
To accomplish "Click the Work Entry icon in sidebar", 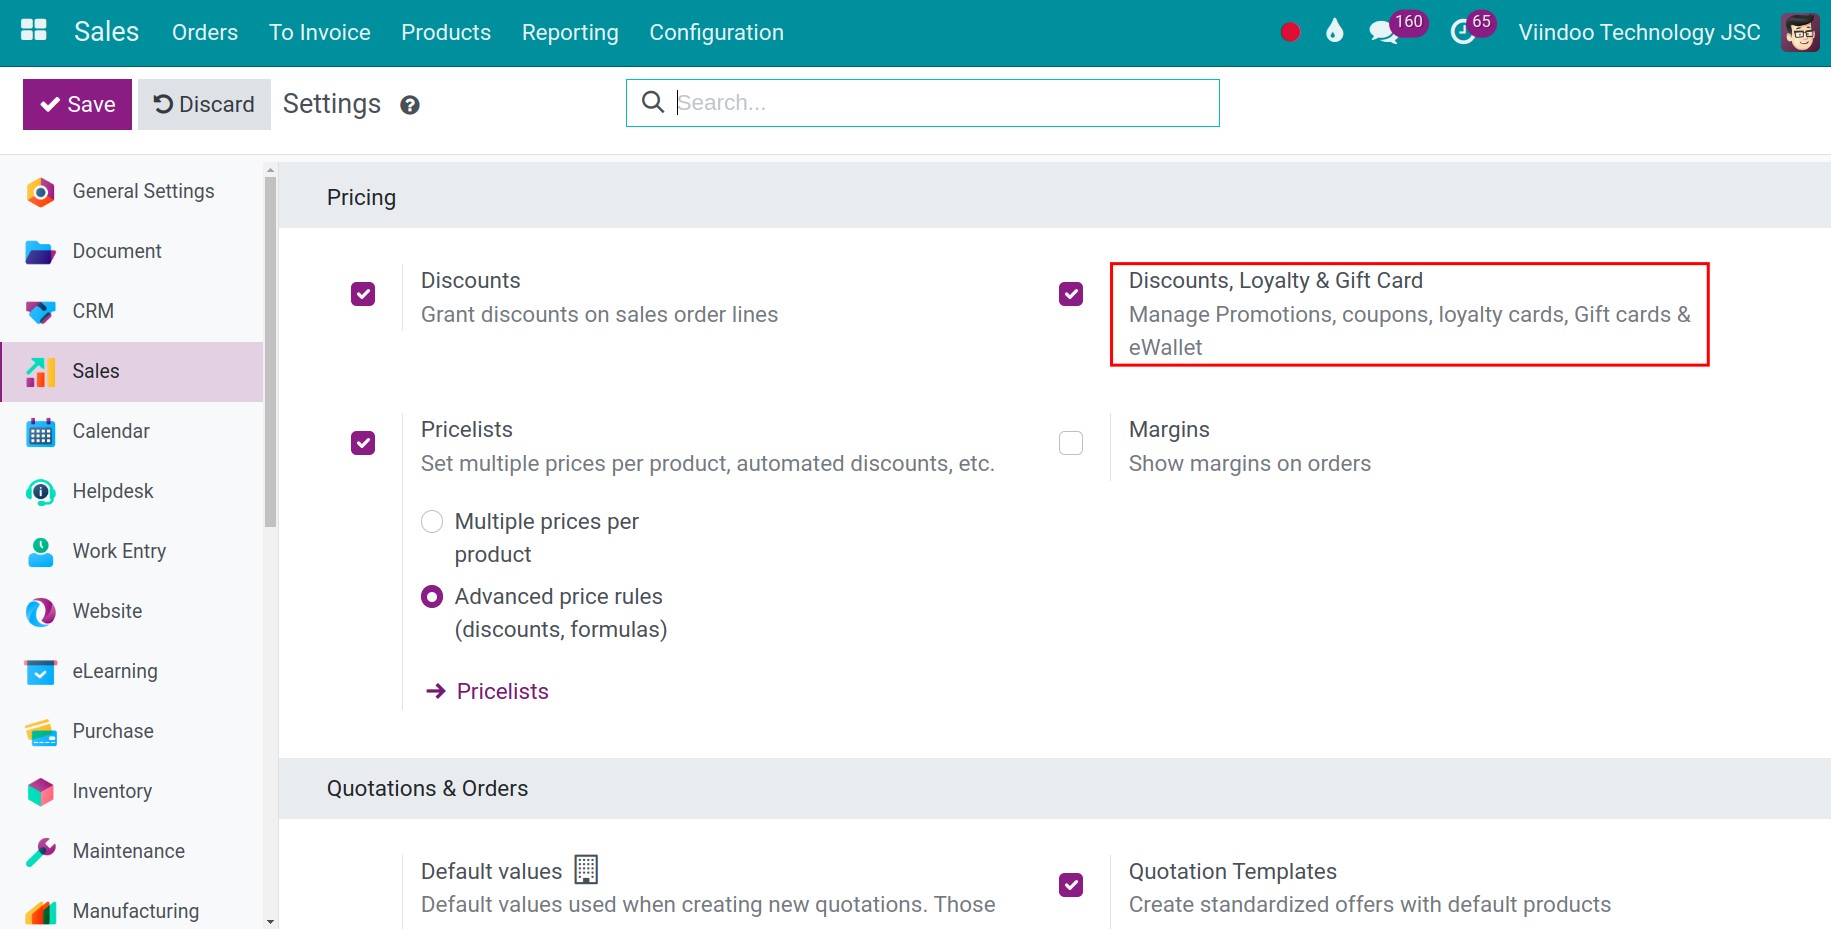I will pyautogui.click(x=40, y=552).
